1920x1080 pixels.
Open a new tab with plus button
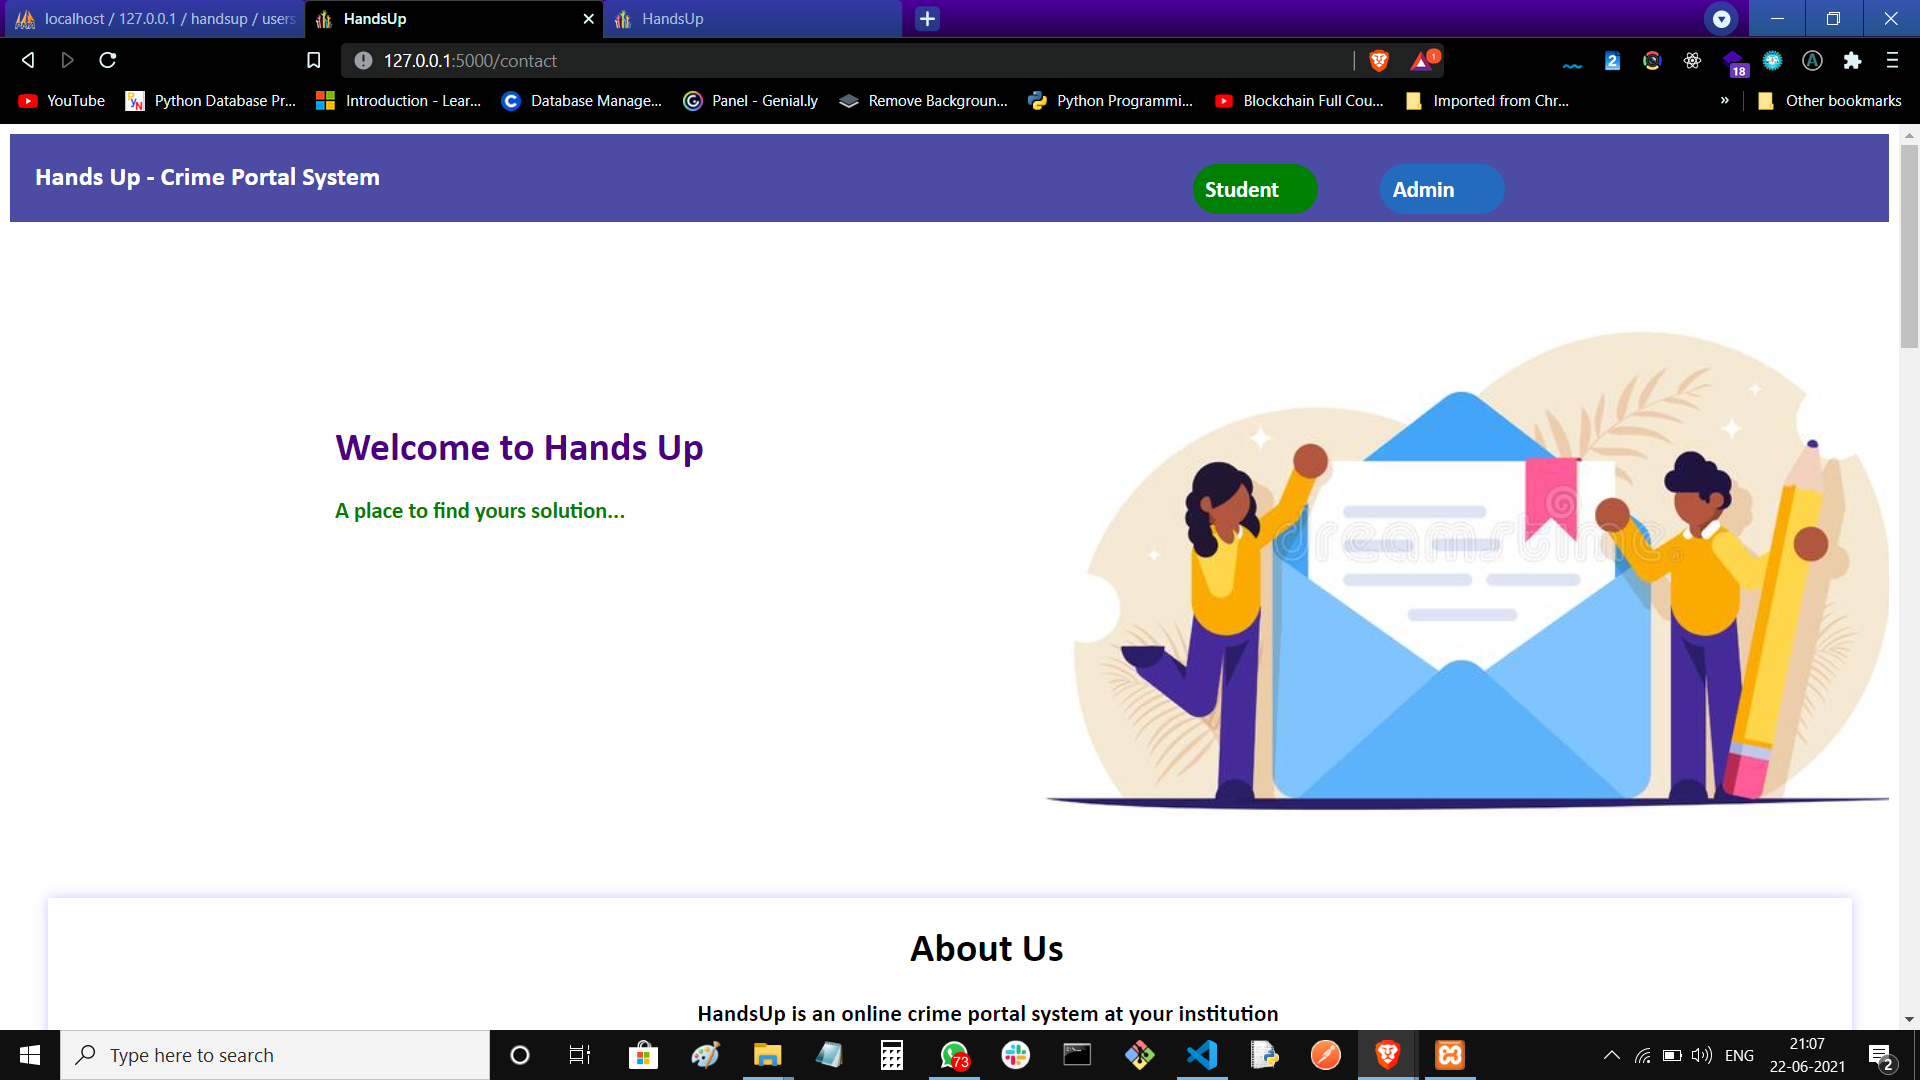[927, 19]
